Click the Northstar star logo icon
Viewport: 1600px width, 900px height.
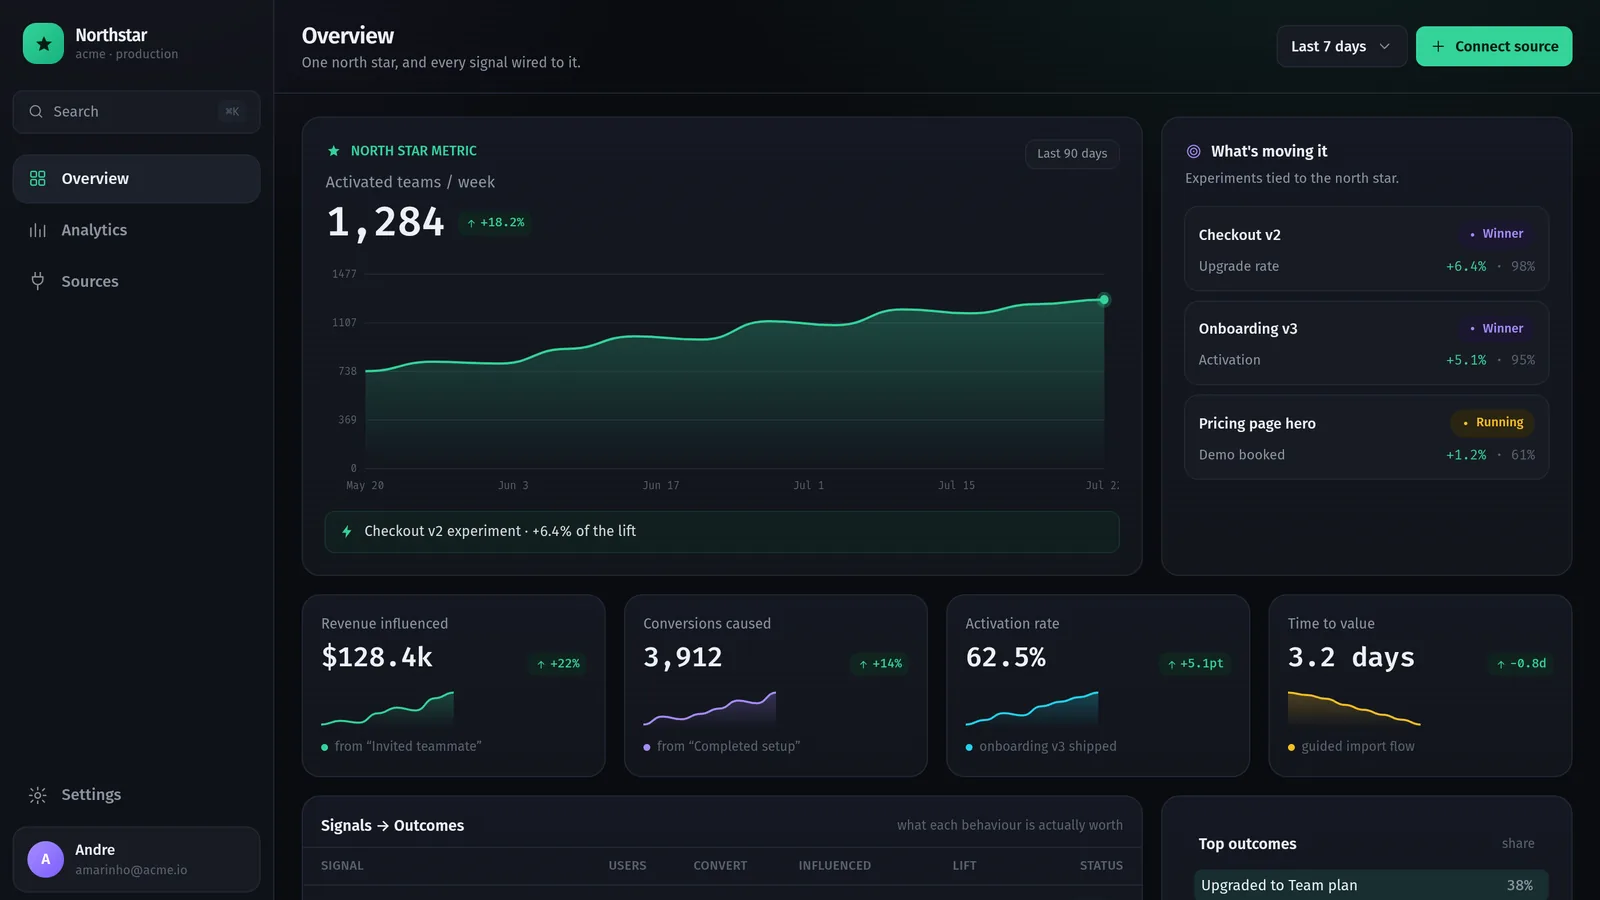(x=43, y=44)
